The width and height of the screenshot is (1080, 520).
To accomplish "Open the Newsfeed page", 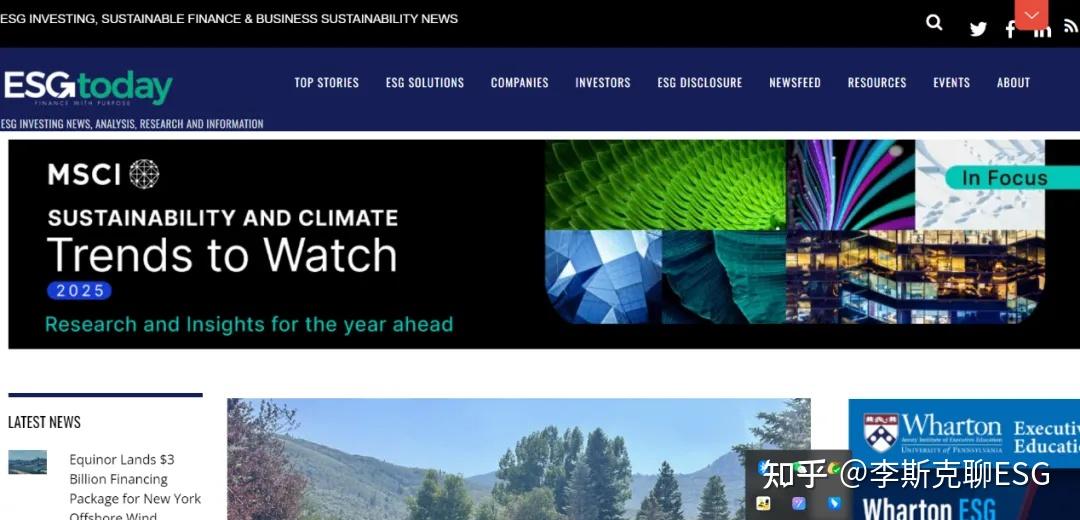I will tap(795, 83).
